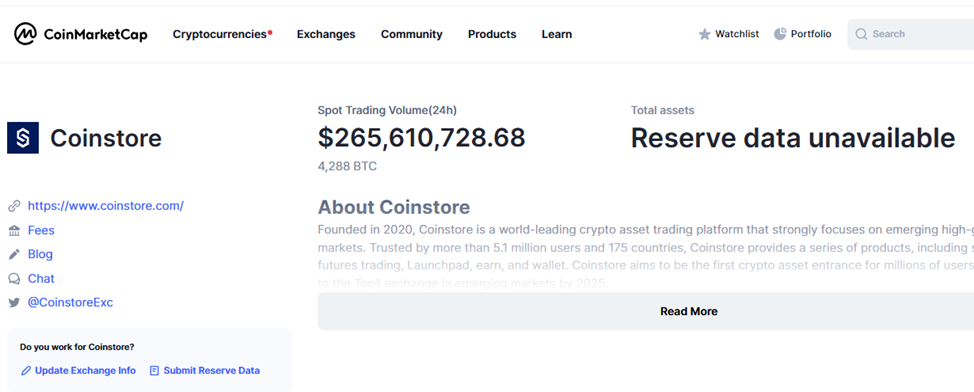This screenshot has width=974, height=392.
Task: Open the https://www.coinstore.com/ website link
Action: click(106, 206)
